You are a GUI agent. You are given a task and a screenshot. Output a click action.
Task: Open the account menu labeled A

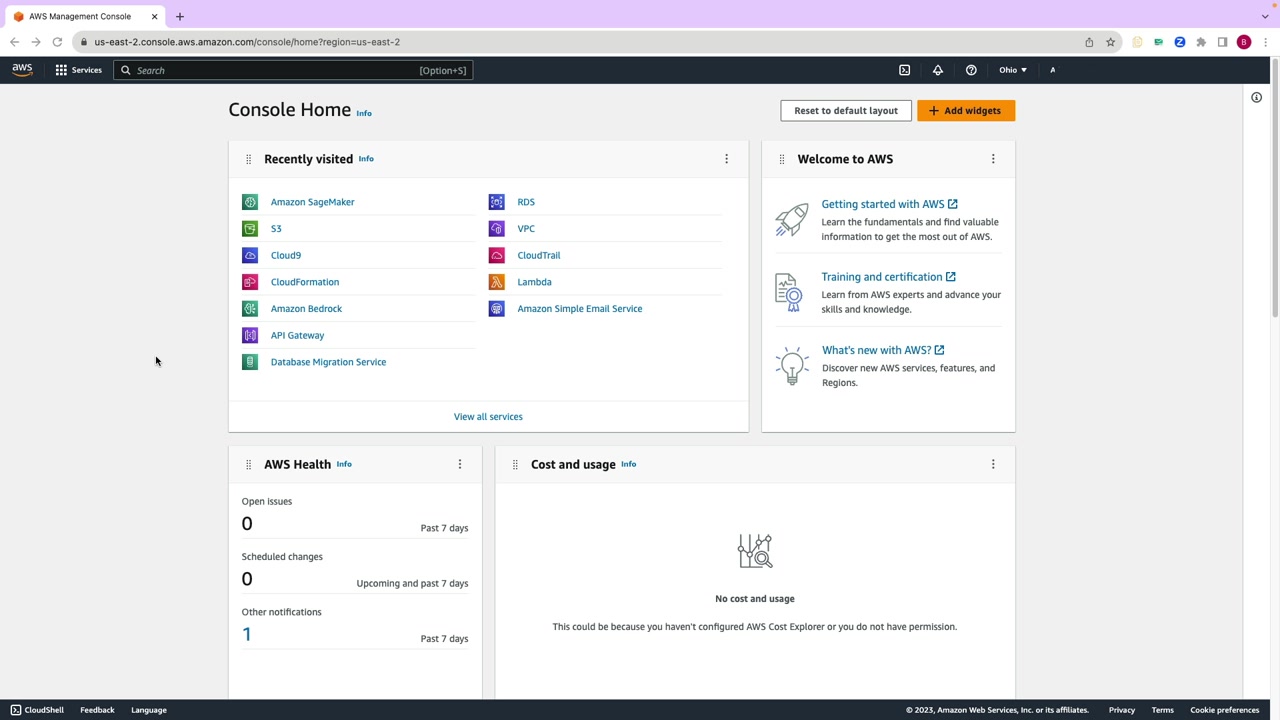tap(1052, 70)
